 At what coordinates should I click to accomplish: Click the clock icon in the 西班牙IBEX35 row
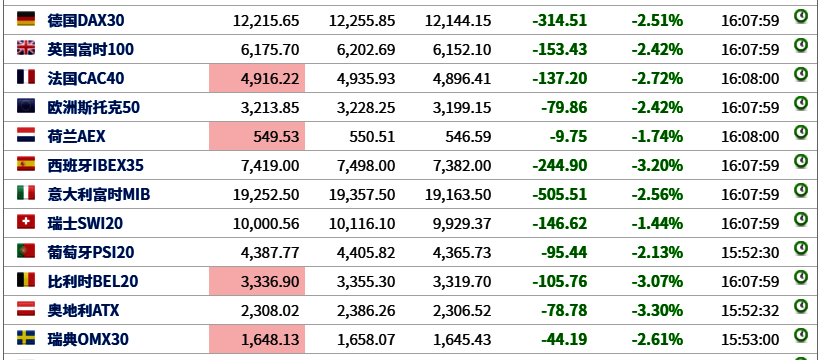point(800,162)
